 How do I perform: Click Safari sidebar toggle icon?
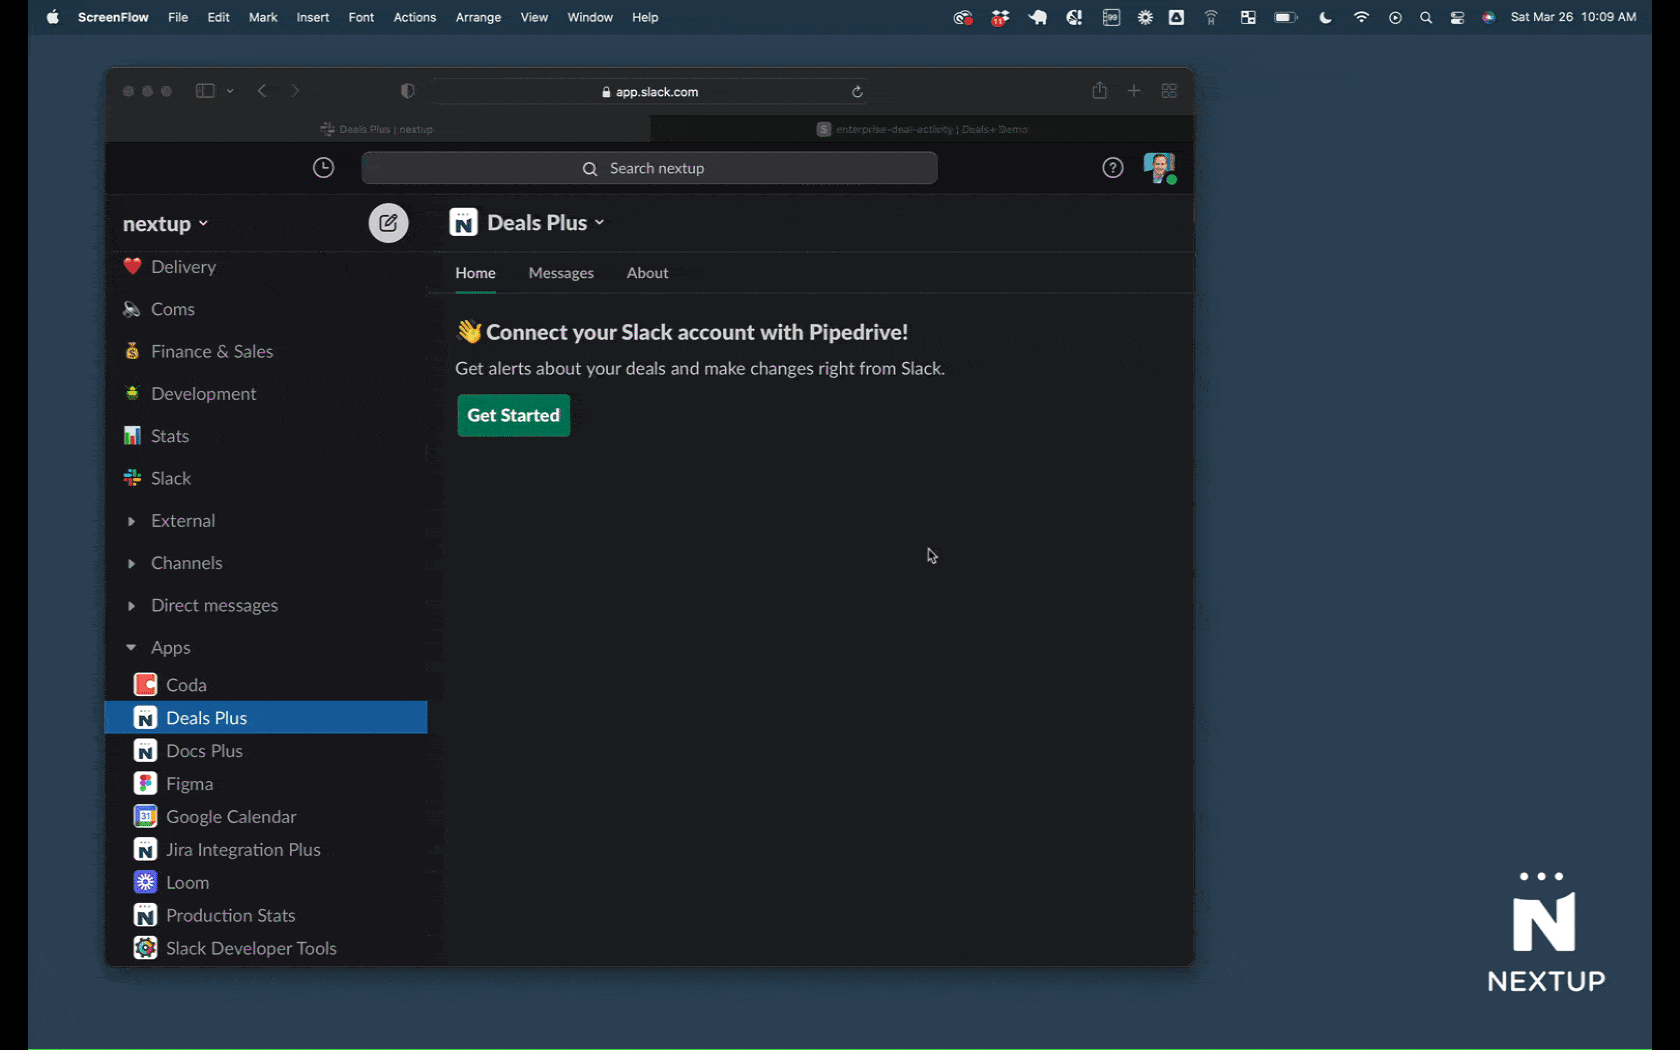(x=205, y=91)
